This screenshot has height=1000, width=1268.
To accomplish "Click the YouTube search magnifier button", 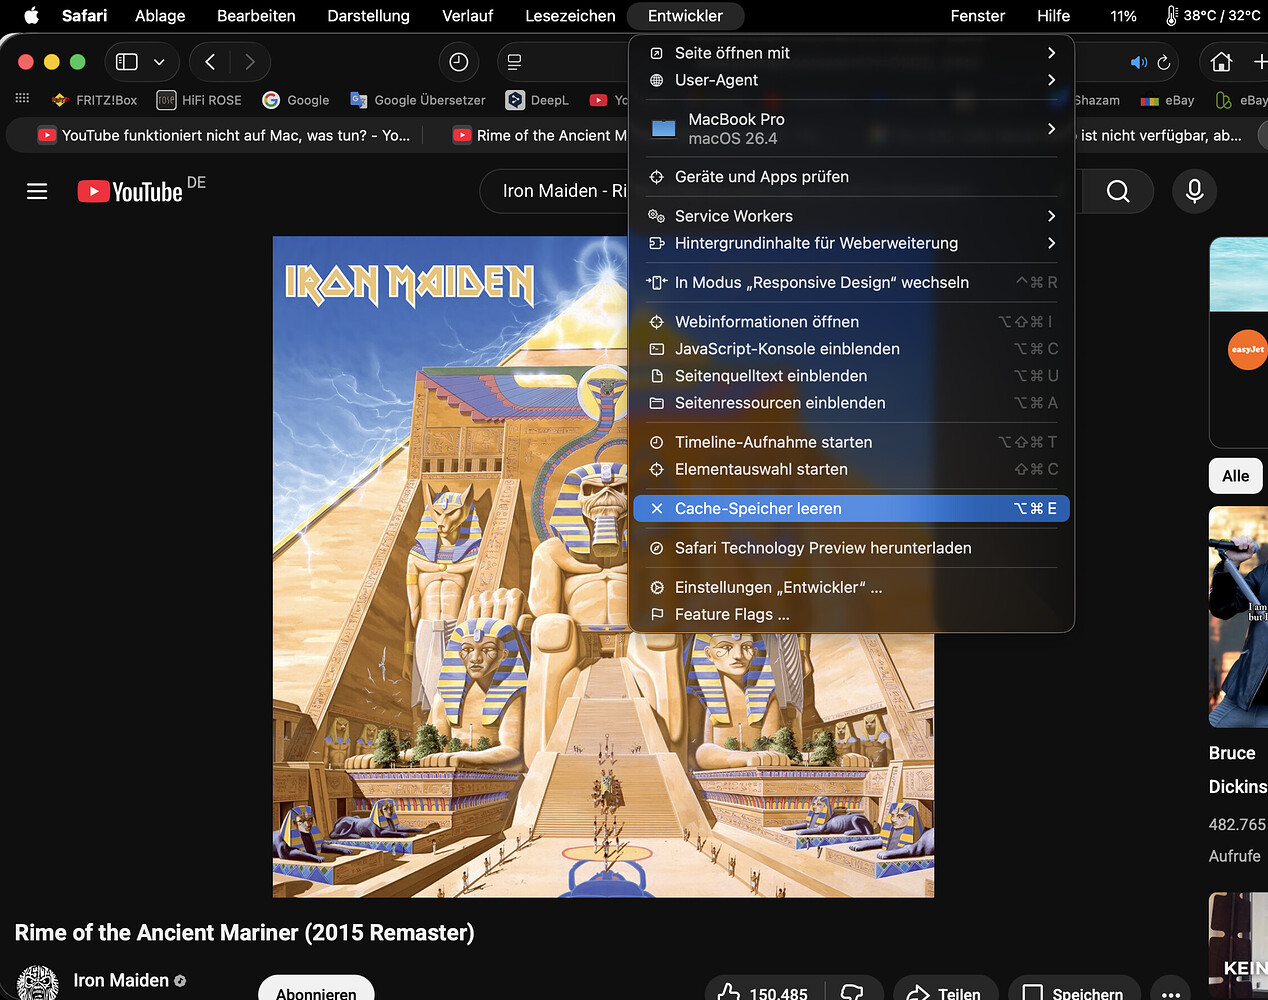I will point(1118,191).
